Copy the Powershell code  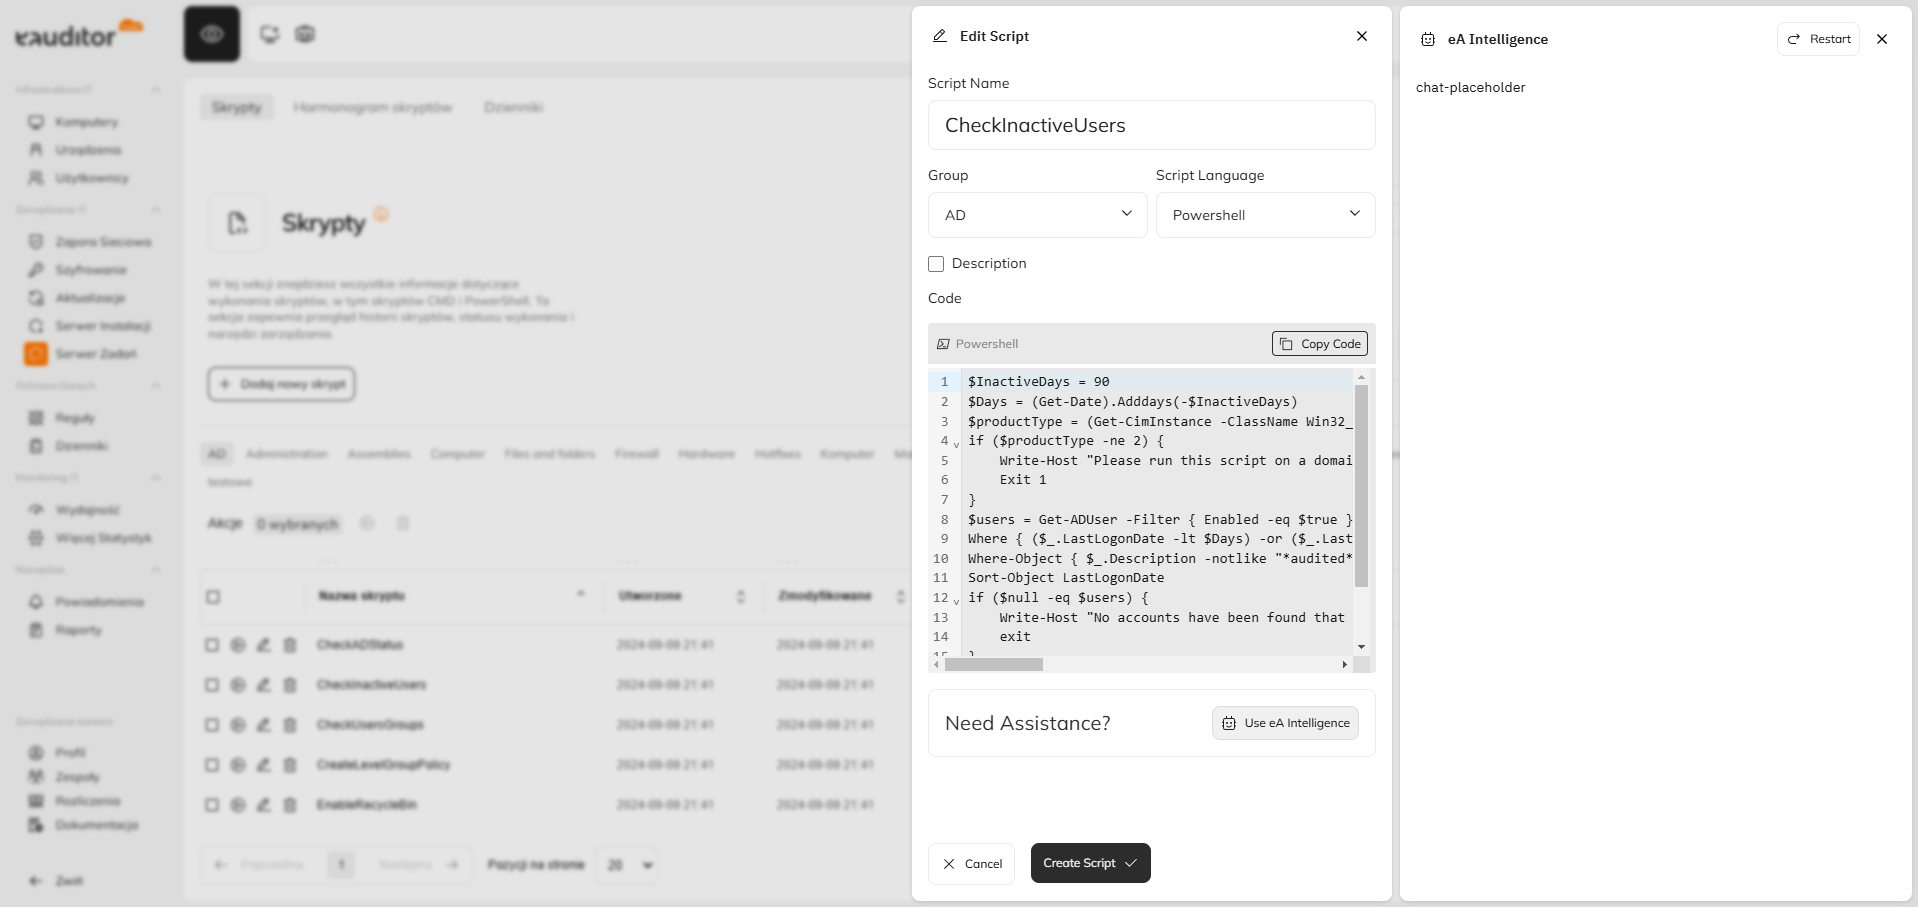(x=1319, y=344)
